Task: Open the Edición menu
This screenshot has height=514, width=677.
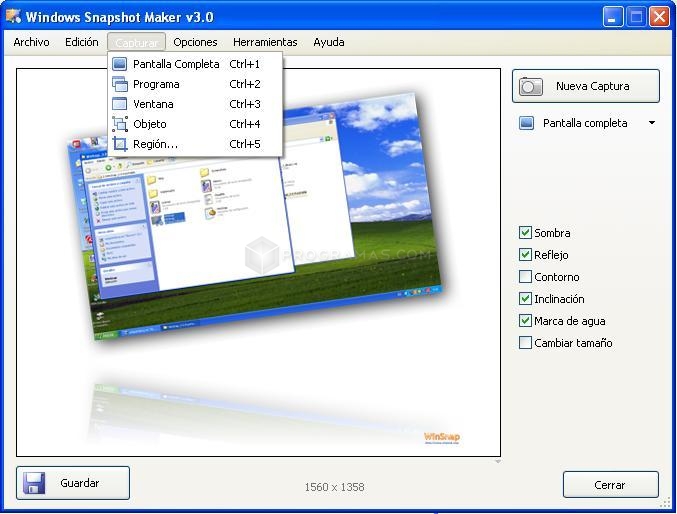Action: 82,42
